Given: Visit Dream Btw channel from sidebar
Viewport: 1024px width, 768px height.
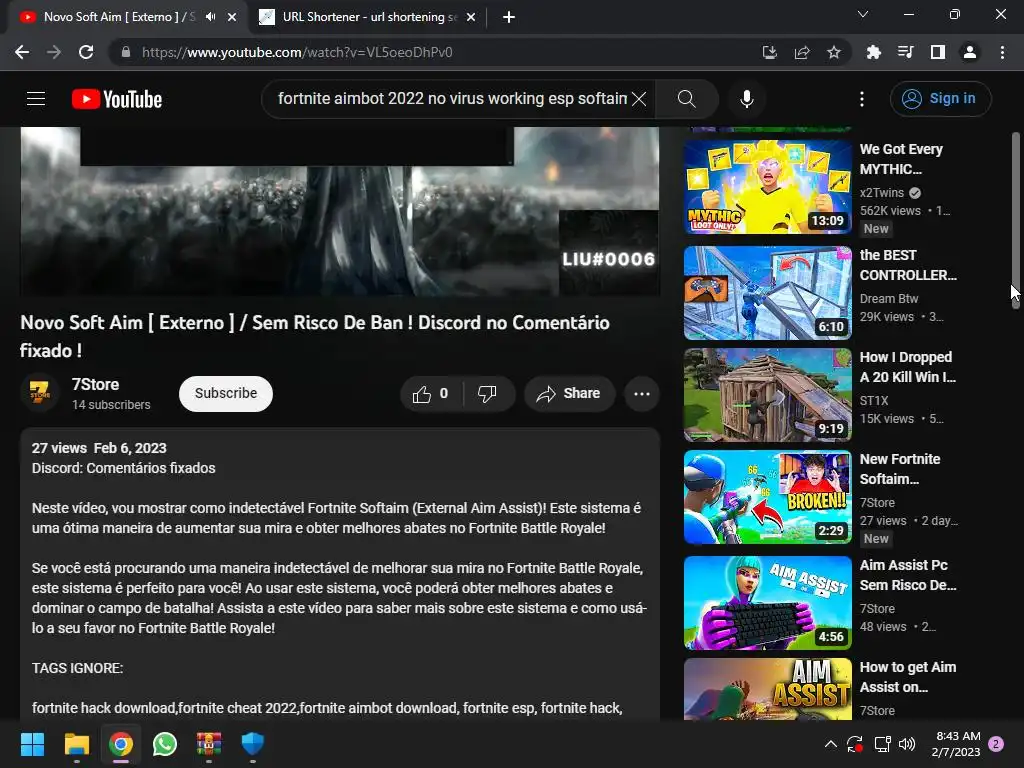Looking at the screenshot, I should pyautogui.click(x=889, y=298).
